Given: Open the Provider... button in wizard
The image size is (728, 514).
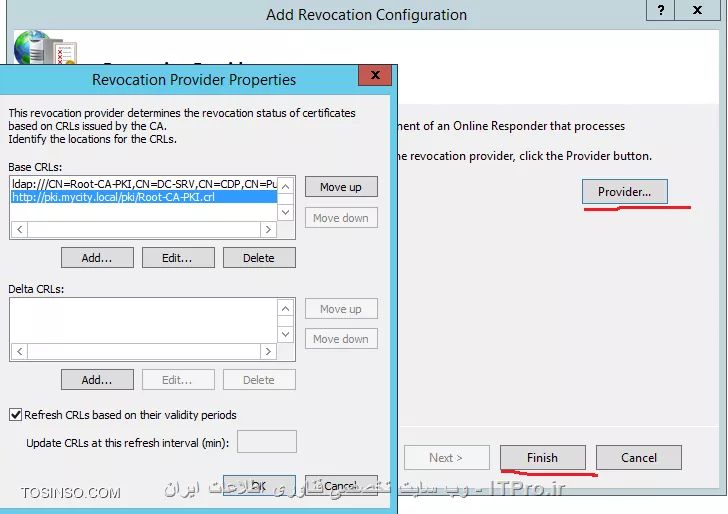Looking at the screenshot, I should coord(624,192).
